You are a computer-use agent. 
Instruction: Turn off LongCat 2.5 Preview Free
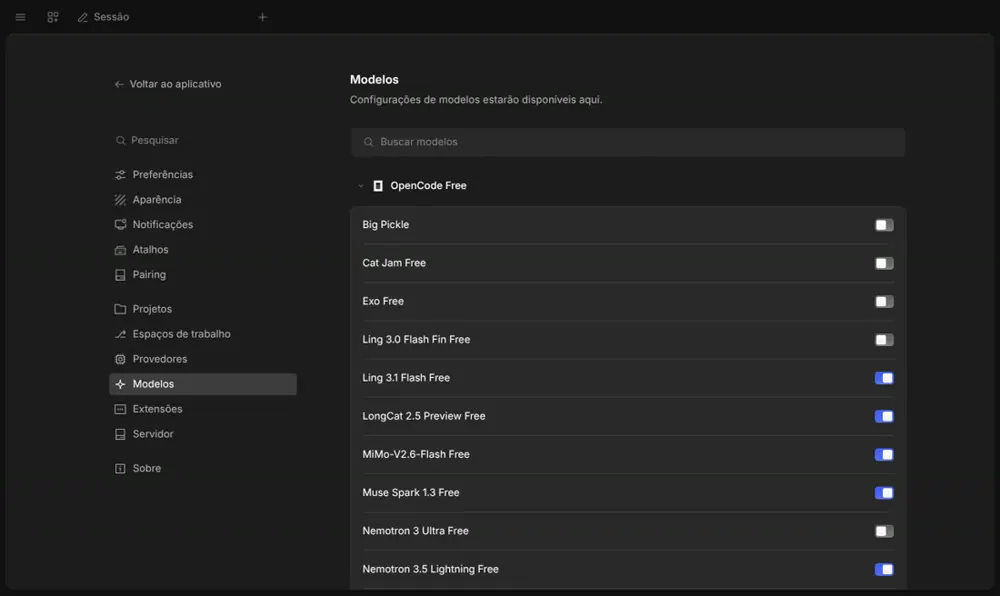click(884, 416)
